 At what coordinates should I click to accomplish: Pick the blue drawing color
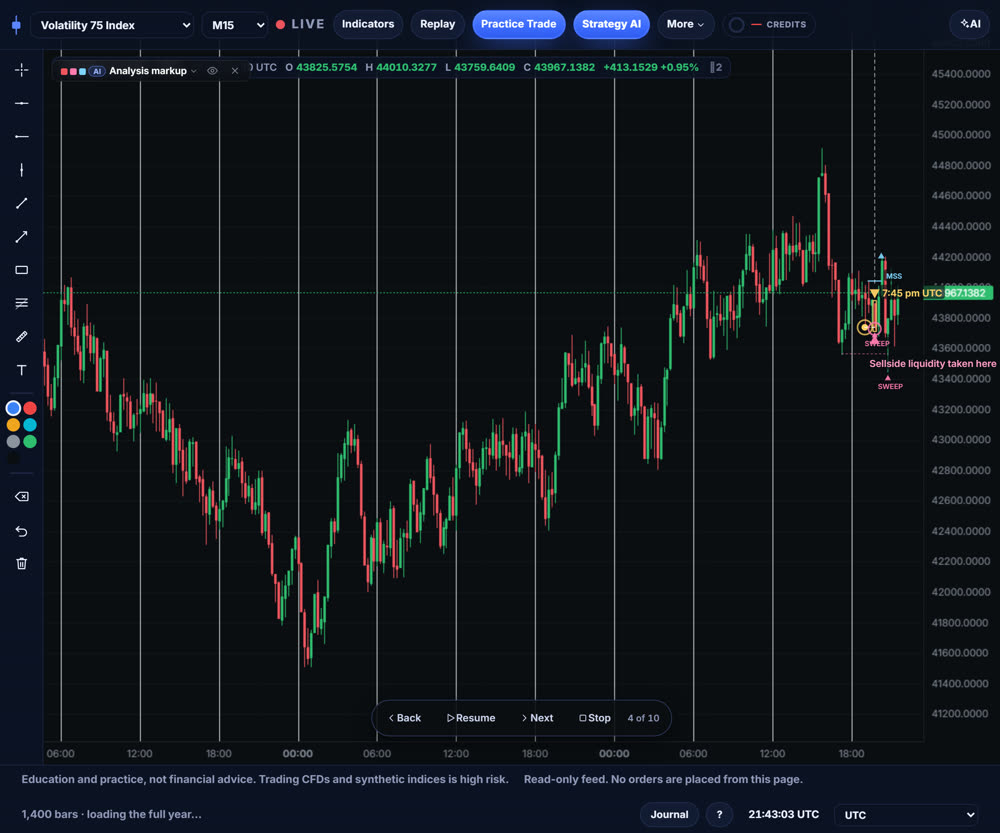point(13,408)
